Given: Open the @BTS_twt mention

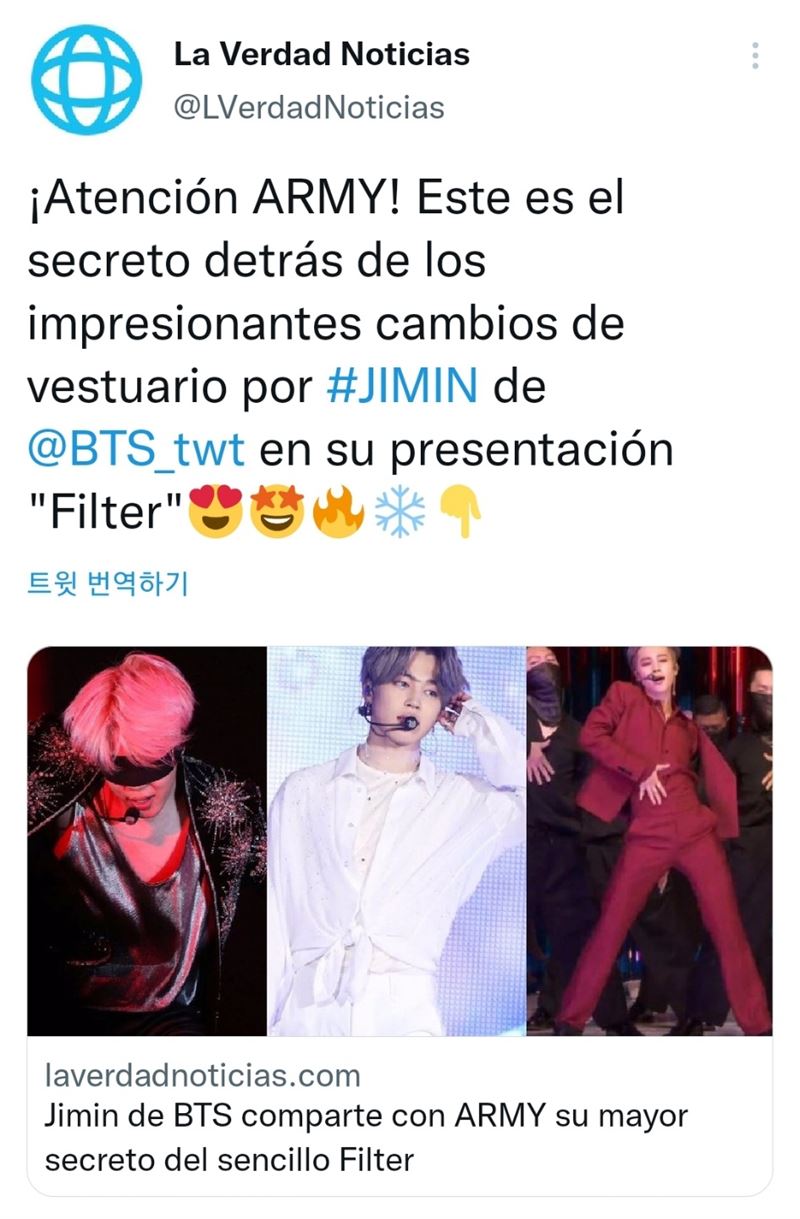Looking at the screenshot, I should [136, 449].
